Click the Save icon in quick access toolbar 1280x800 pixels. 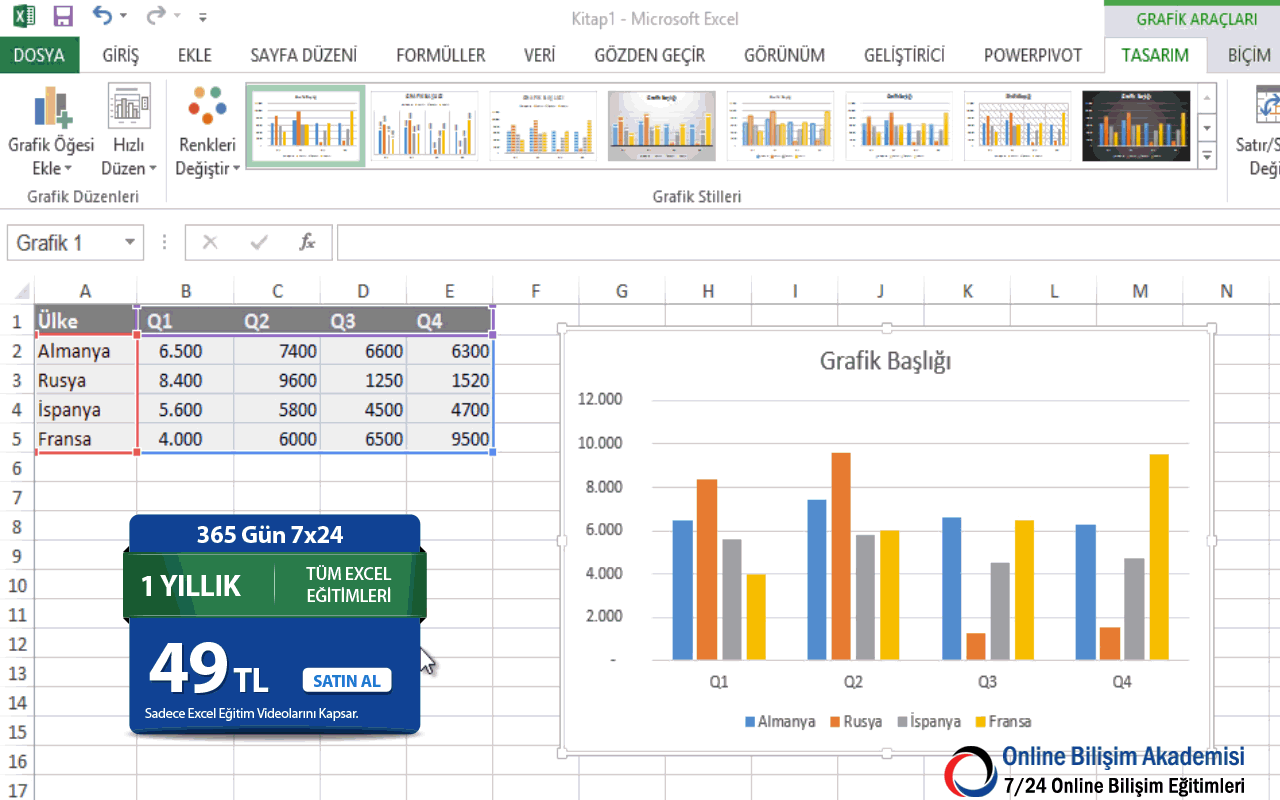tap(63, 16)
